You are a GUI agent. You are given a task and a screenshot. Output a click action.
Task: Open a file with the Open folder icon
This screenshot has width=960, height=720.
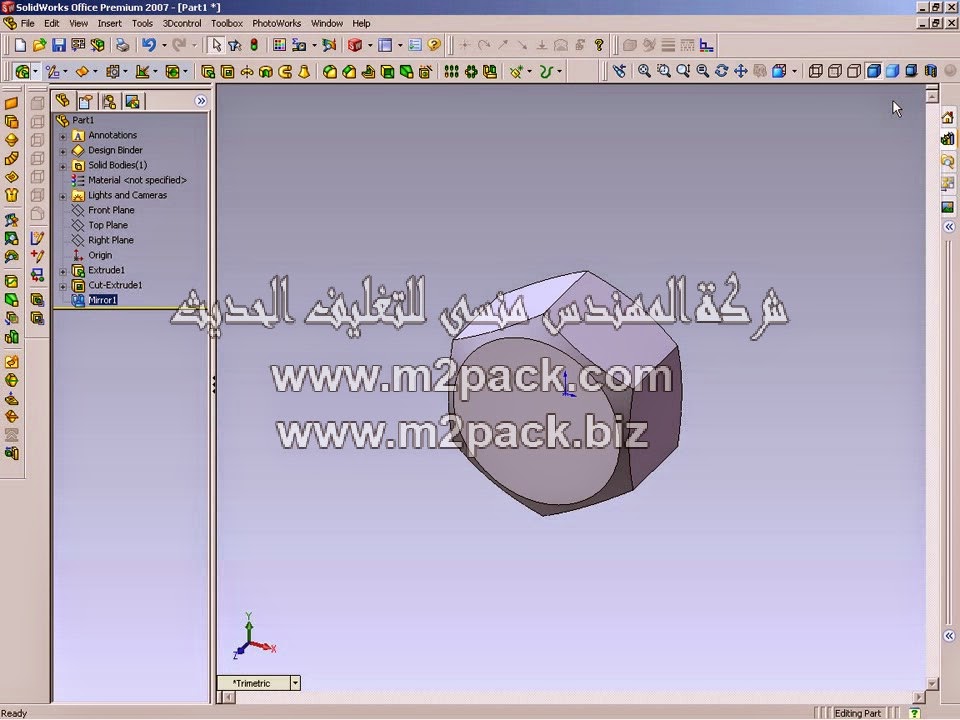click(x=39, y=45)
